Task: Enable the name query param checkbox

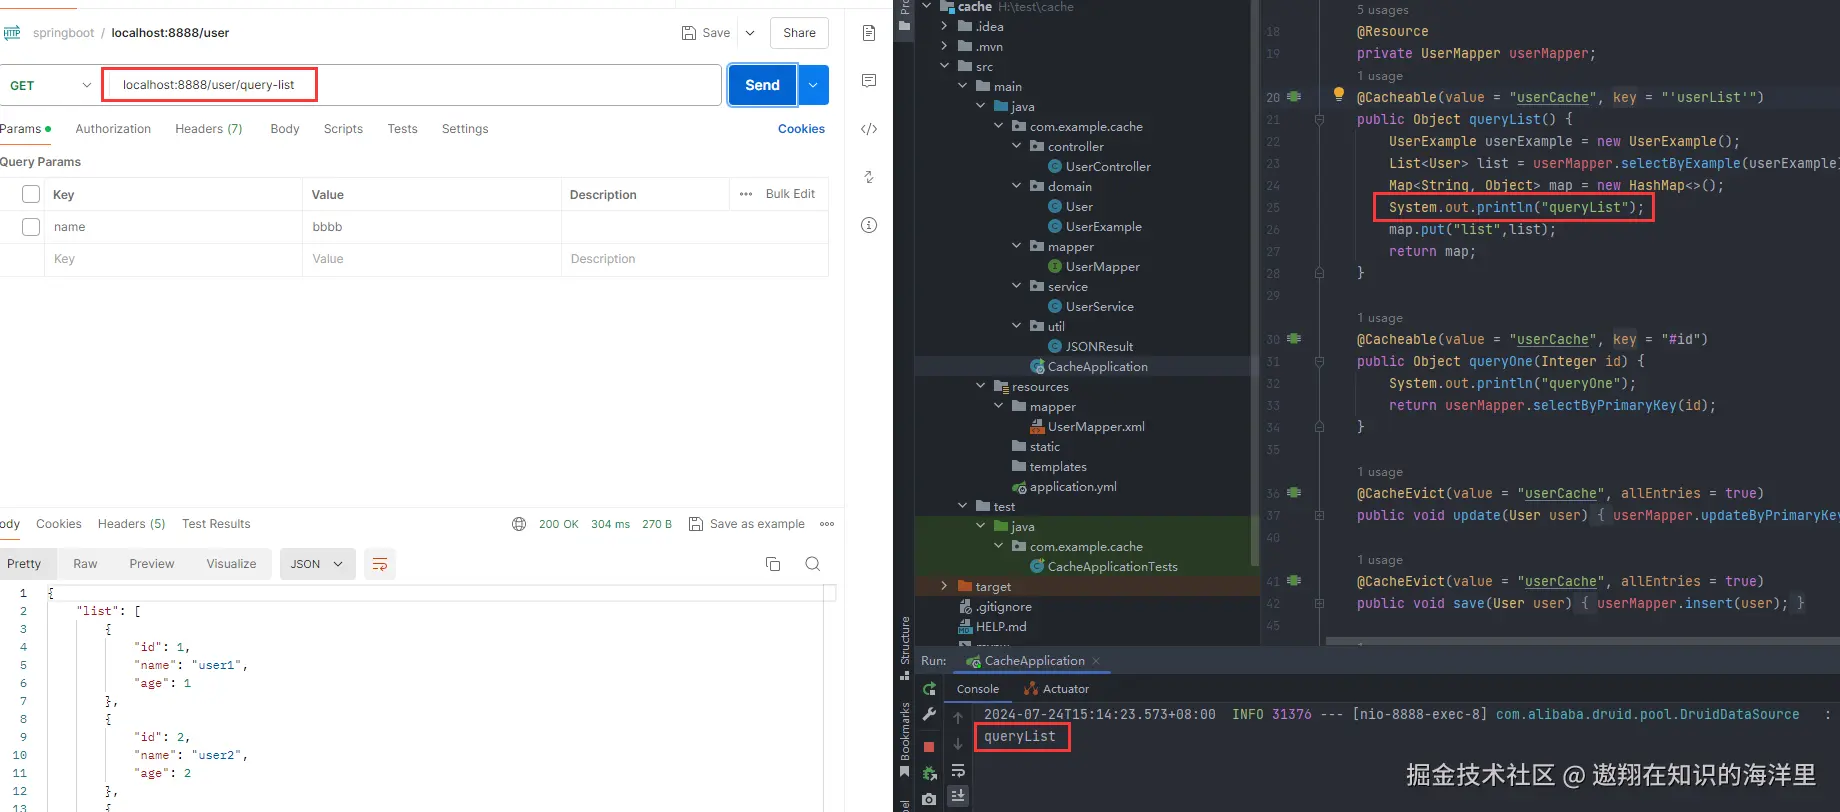Action: [31, 227]
